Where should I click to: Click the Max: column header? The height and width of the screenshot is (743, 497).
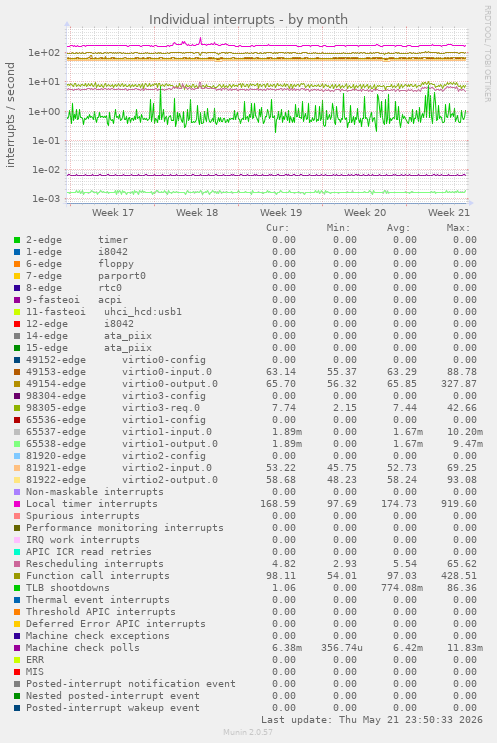click(x=458, y=228)
